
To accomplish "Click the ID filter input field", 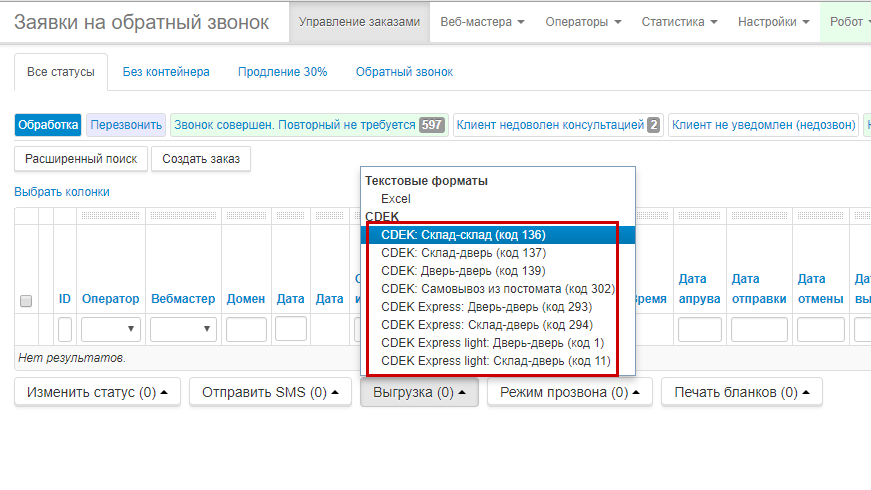I will pos(65,329).
